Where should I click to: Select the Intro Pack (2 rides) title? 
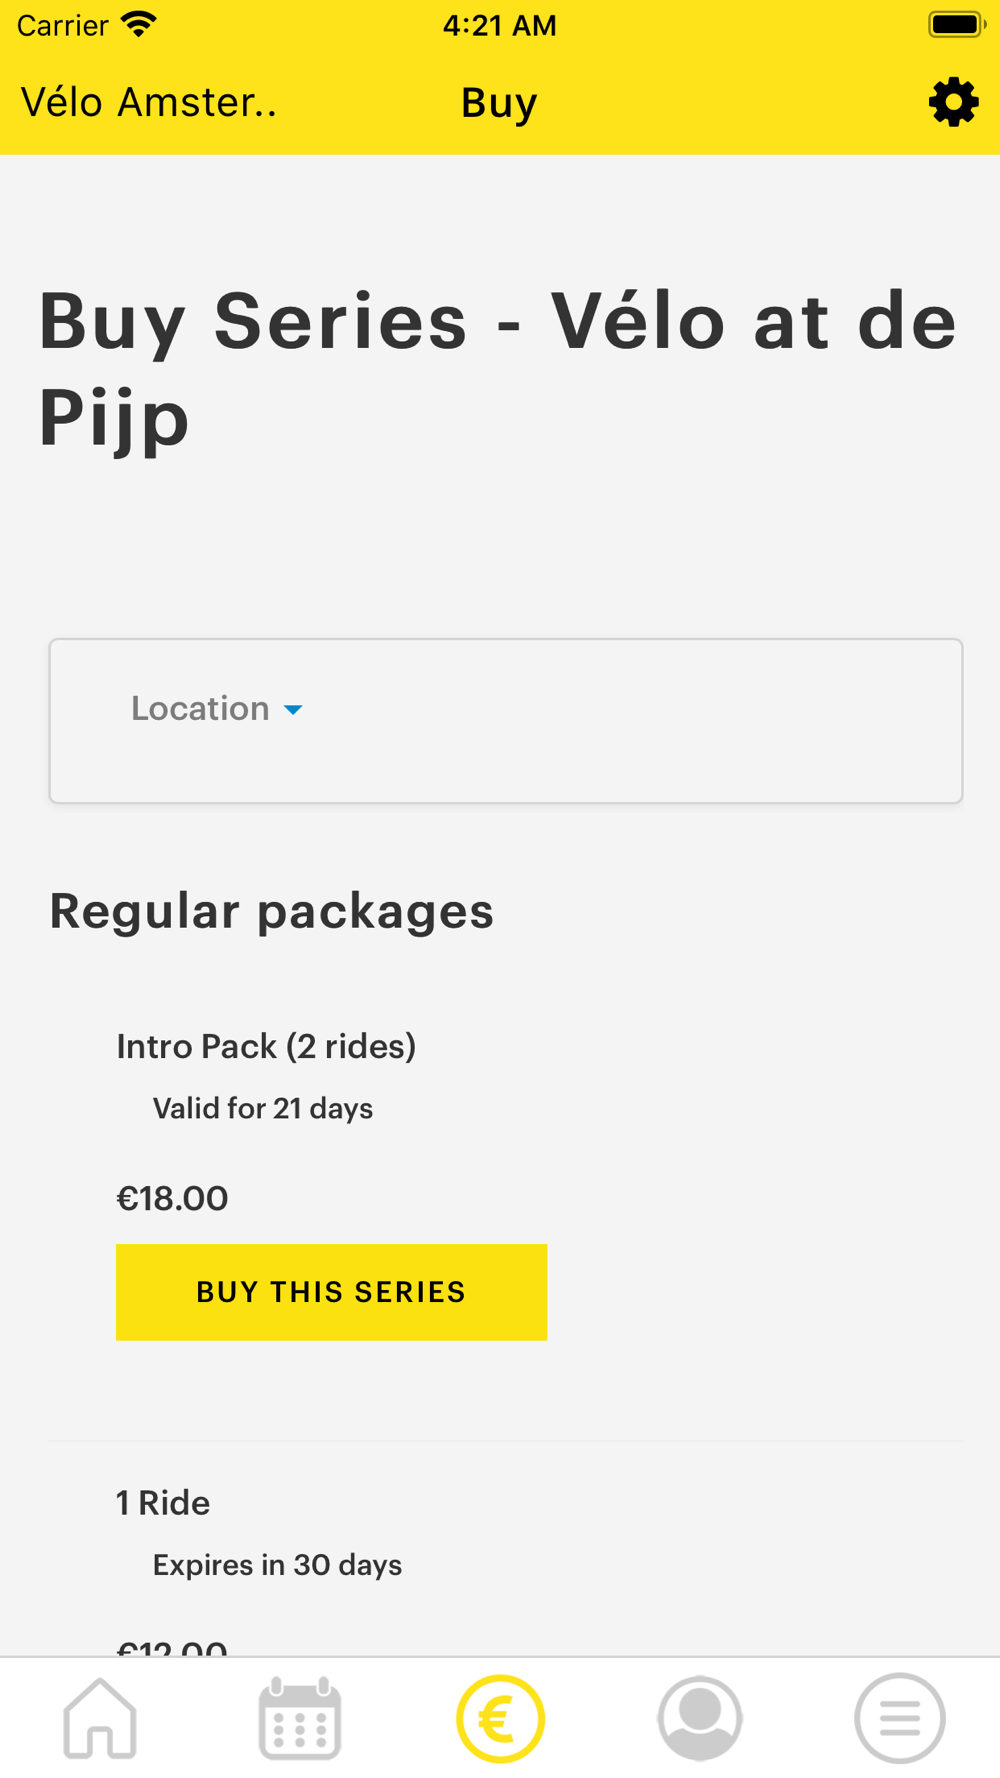point(266,1046)
